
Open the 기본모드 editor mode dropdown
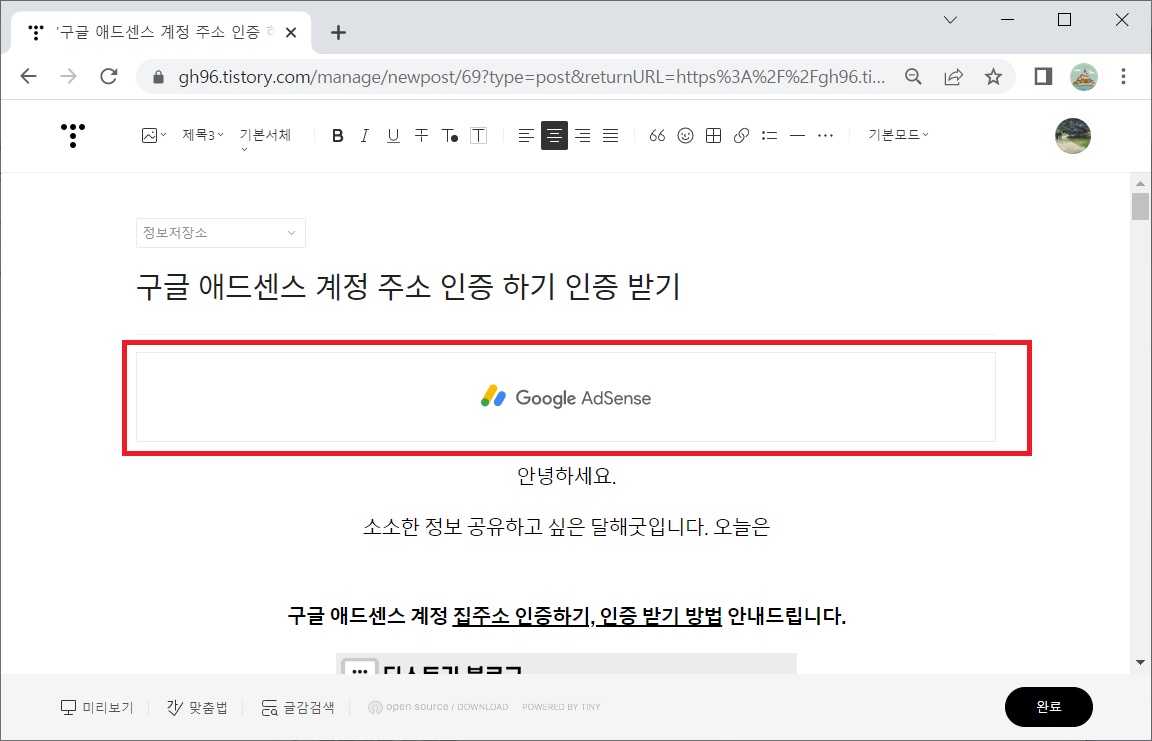click(898, 134)
